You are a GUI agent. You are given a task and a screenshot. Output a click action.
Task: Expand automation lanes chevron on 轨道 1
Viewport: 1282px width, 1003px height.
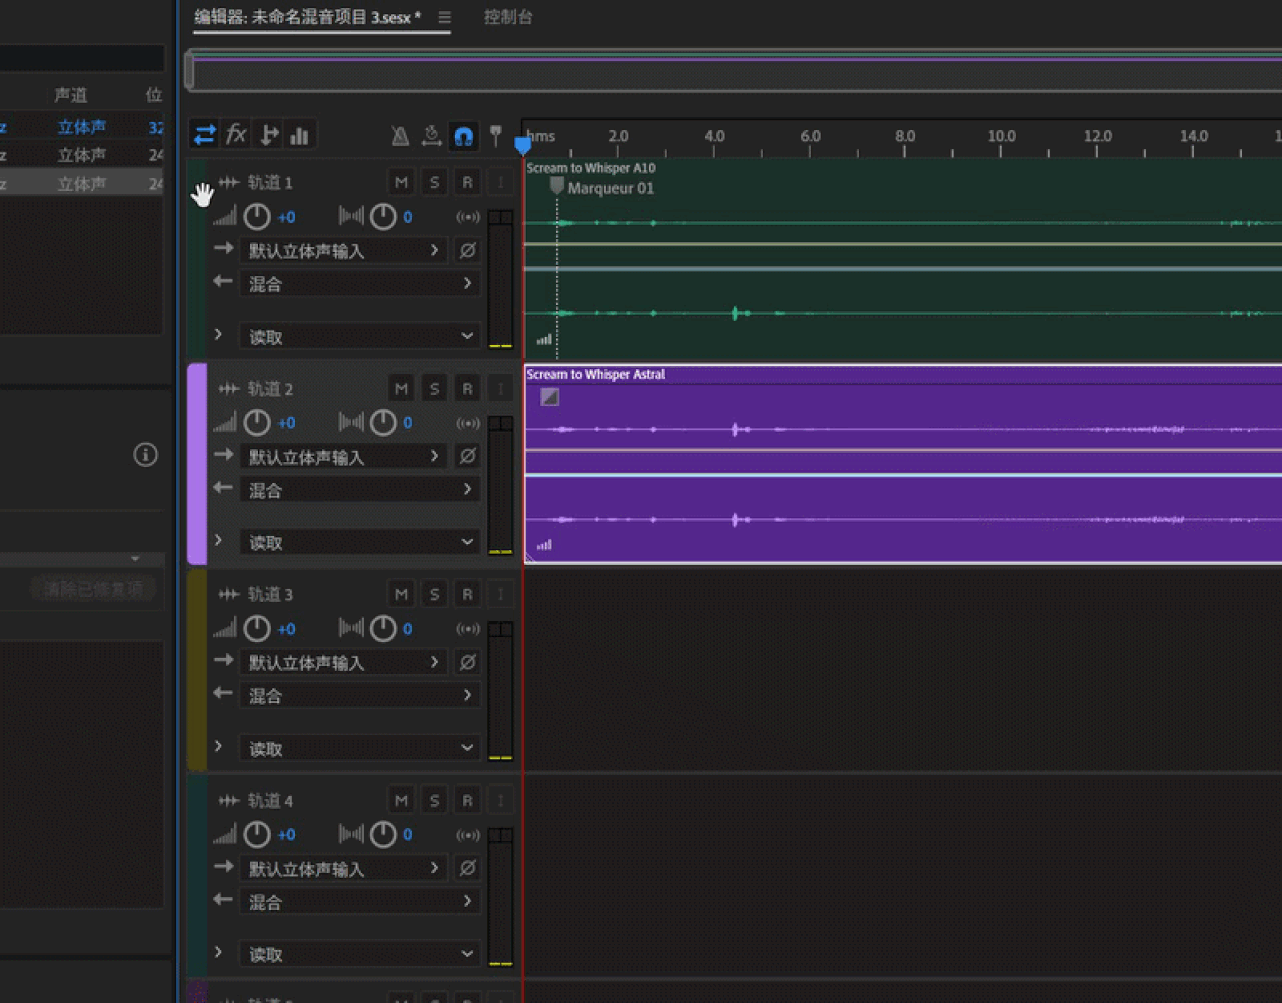219,335
